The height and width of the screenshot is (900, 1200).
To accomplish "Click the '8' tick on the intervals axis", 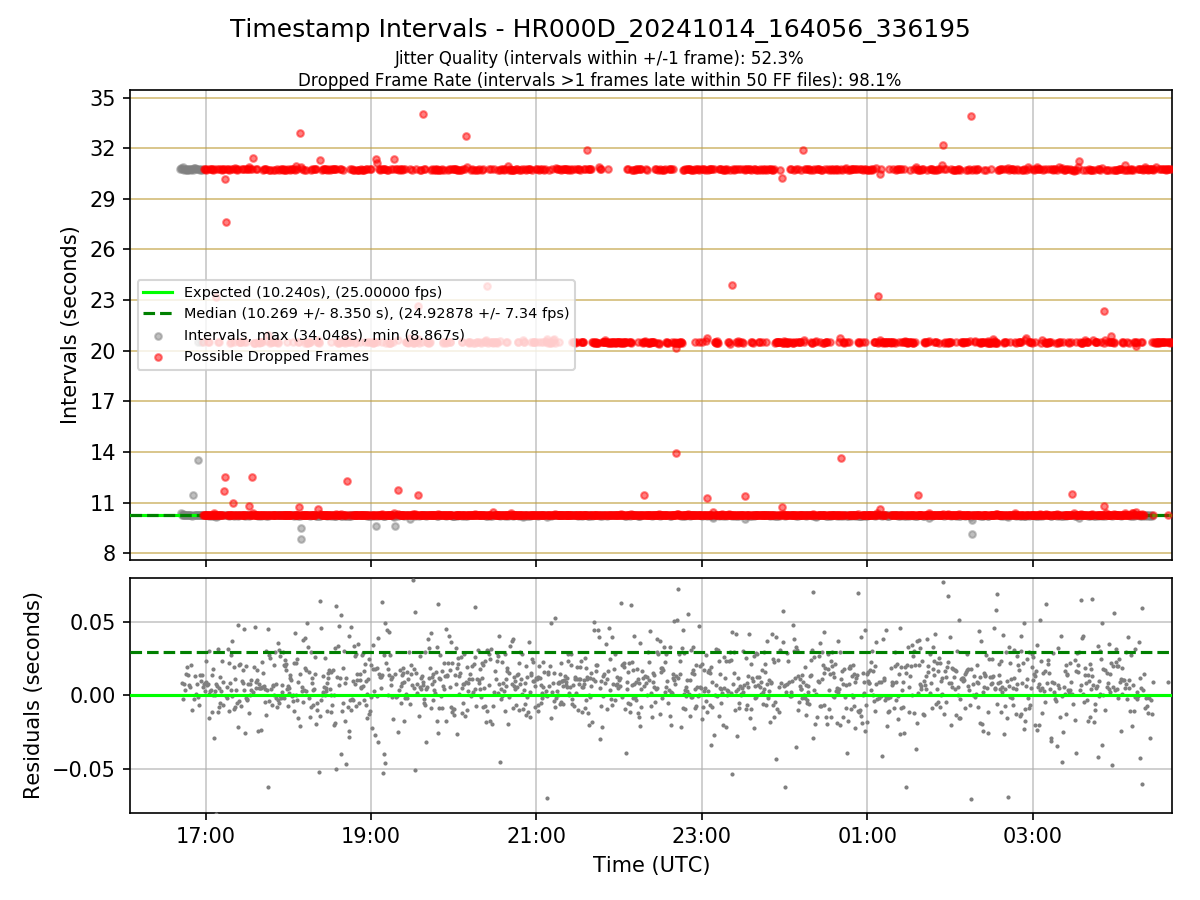I will point(112,553).
